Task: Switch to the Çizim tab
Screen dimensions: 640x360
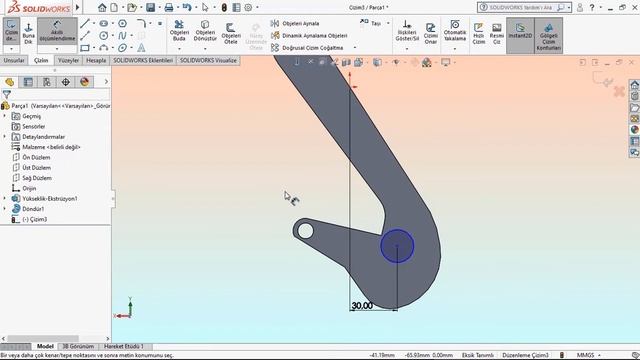Action: coord(41,60)
